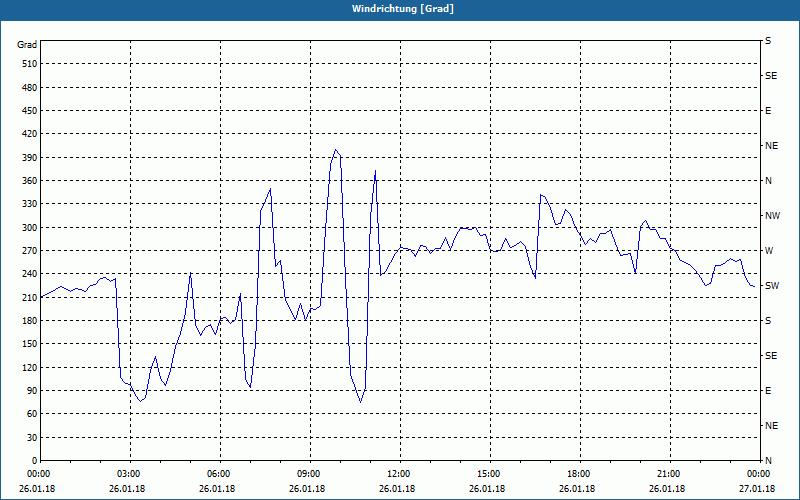Viewport: 800px width, 500px height.
Task: Click the 12:00 time label
Action: tap(400, 473)
